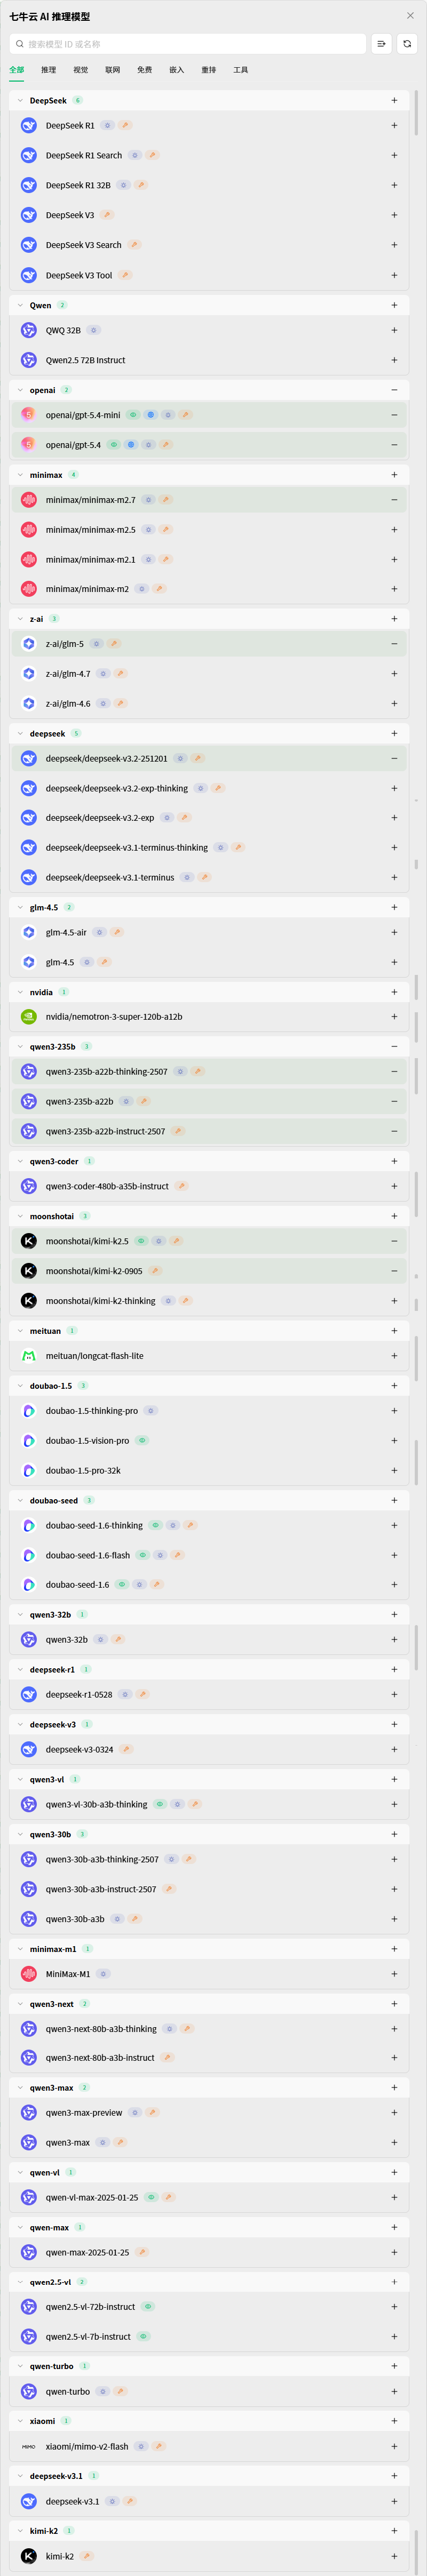Click the refresh model list icon

(407, 44)
